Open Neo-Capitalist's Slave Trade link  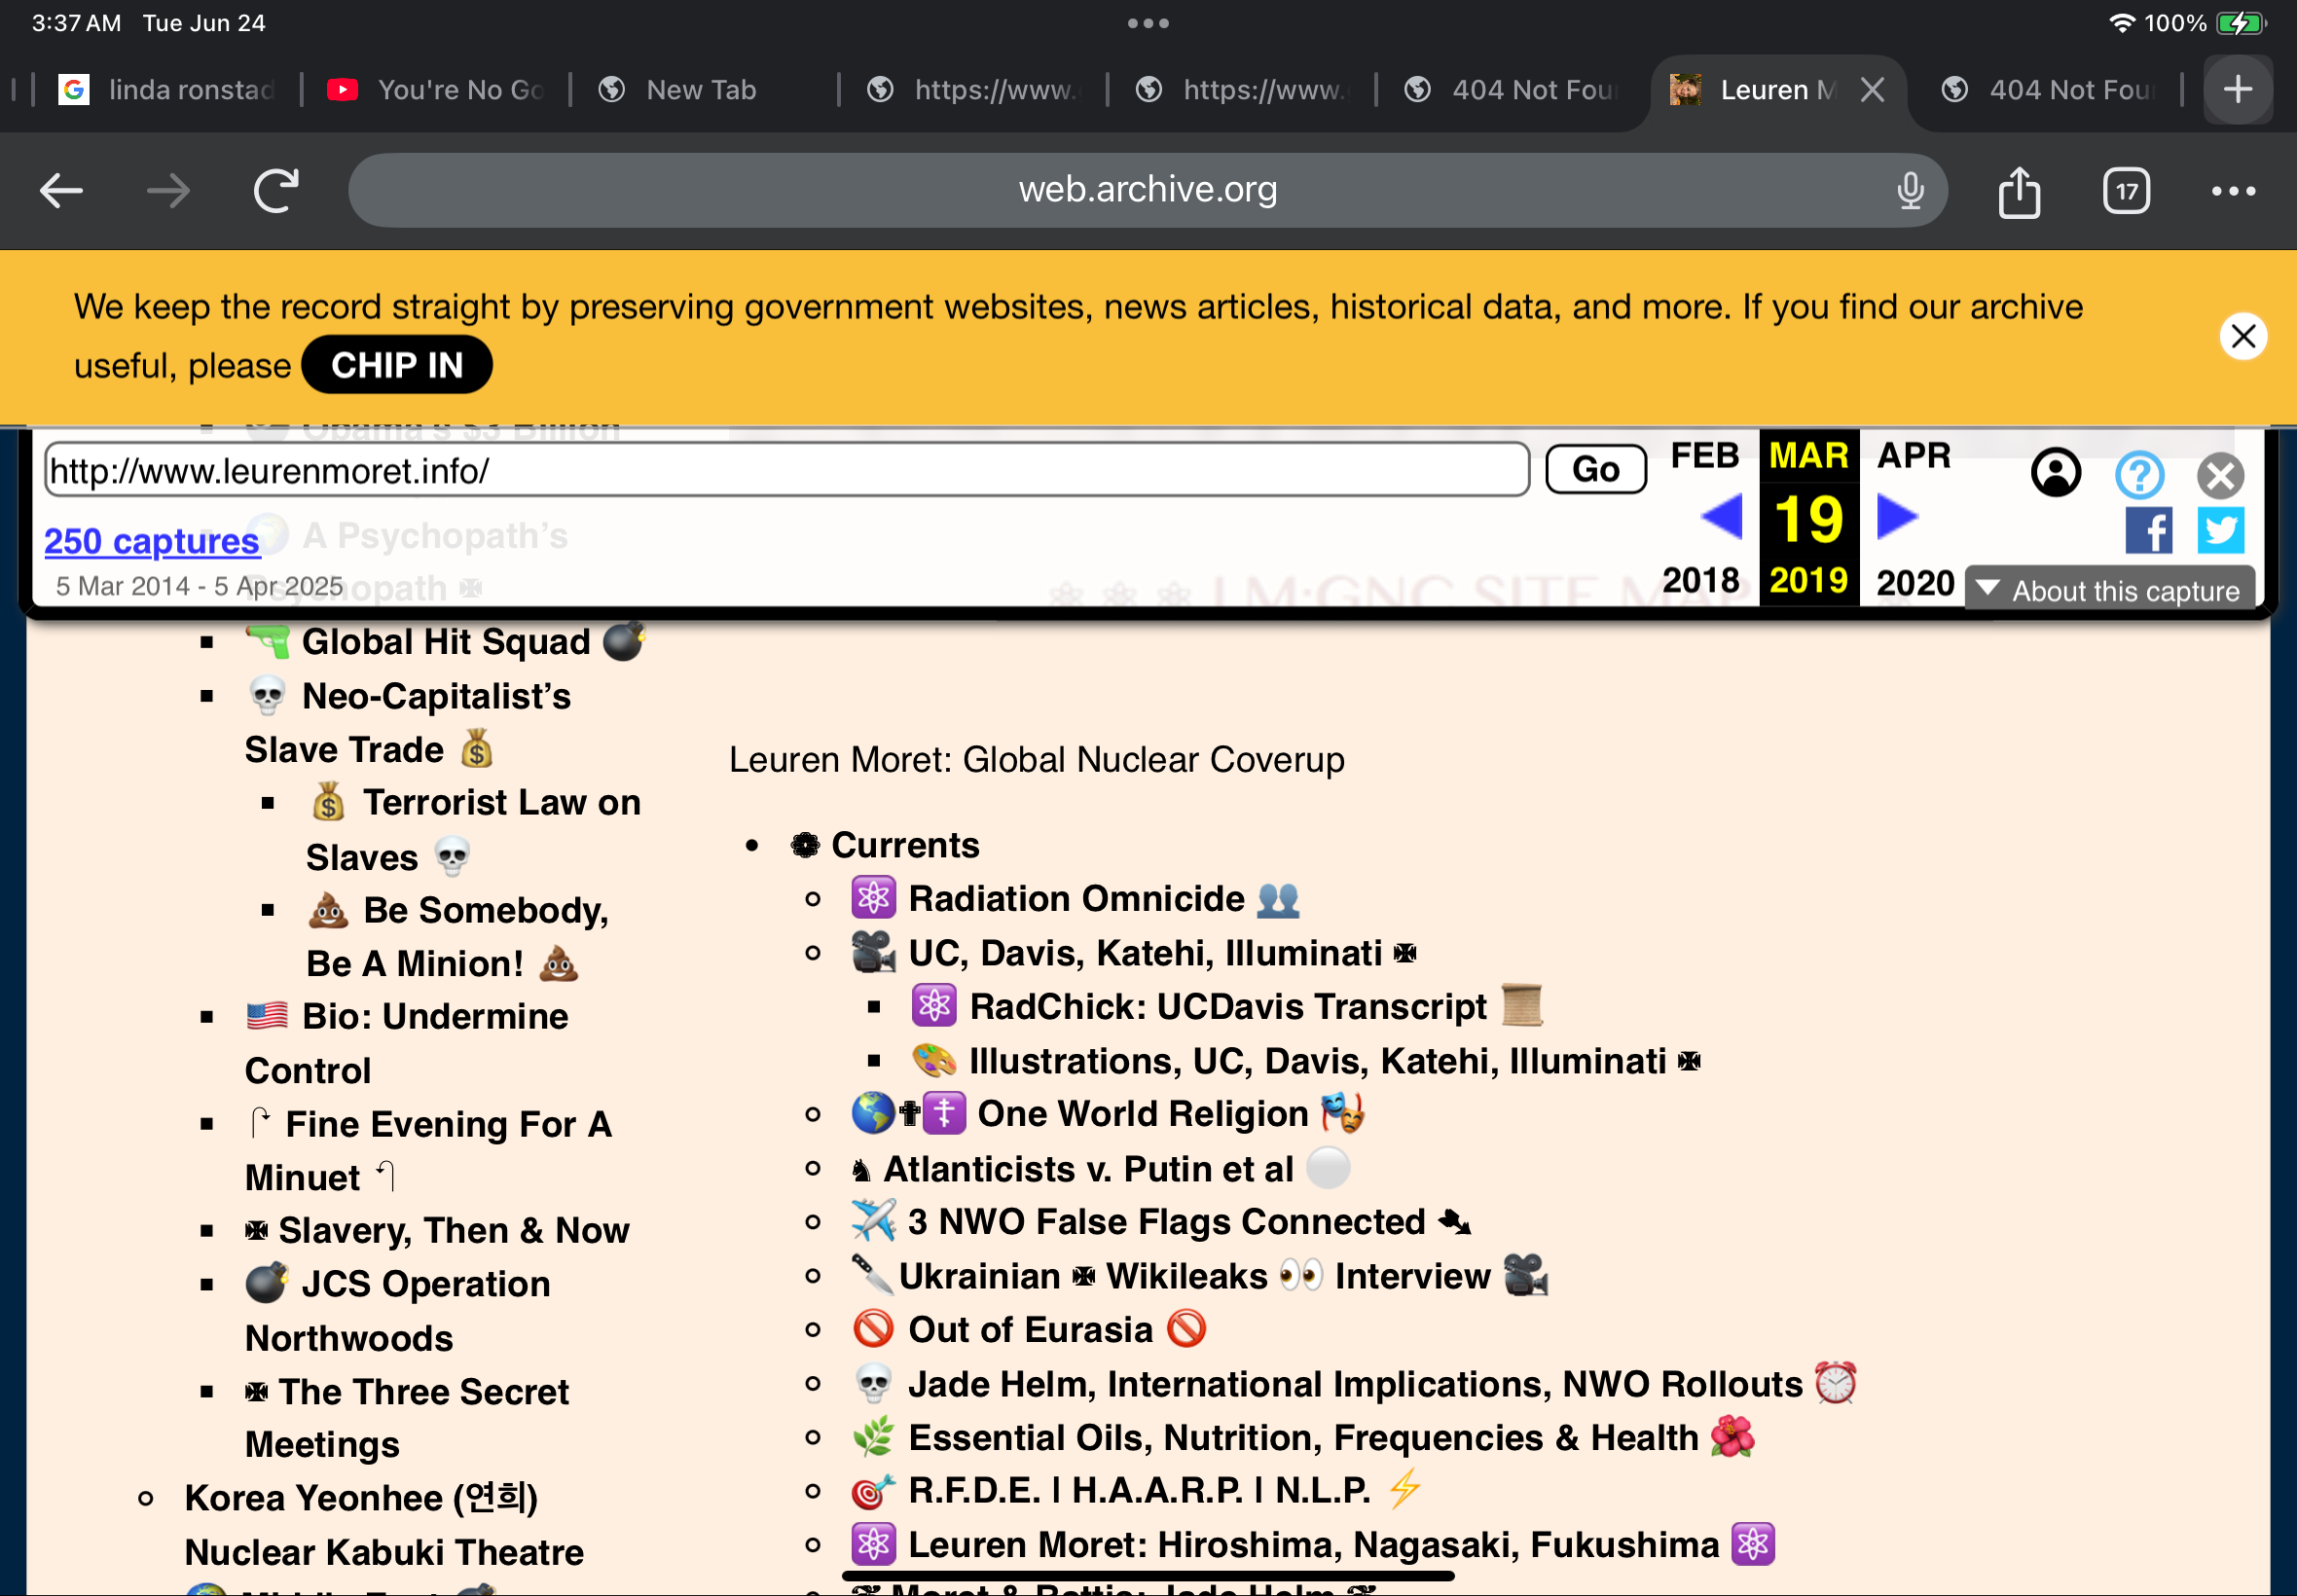409,723
